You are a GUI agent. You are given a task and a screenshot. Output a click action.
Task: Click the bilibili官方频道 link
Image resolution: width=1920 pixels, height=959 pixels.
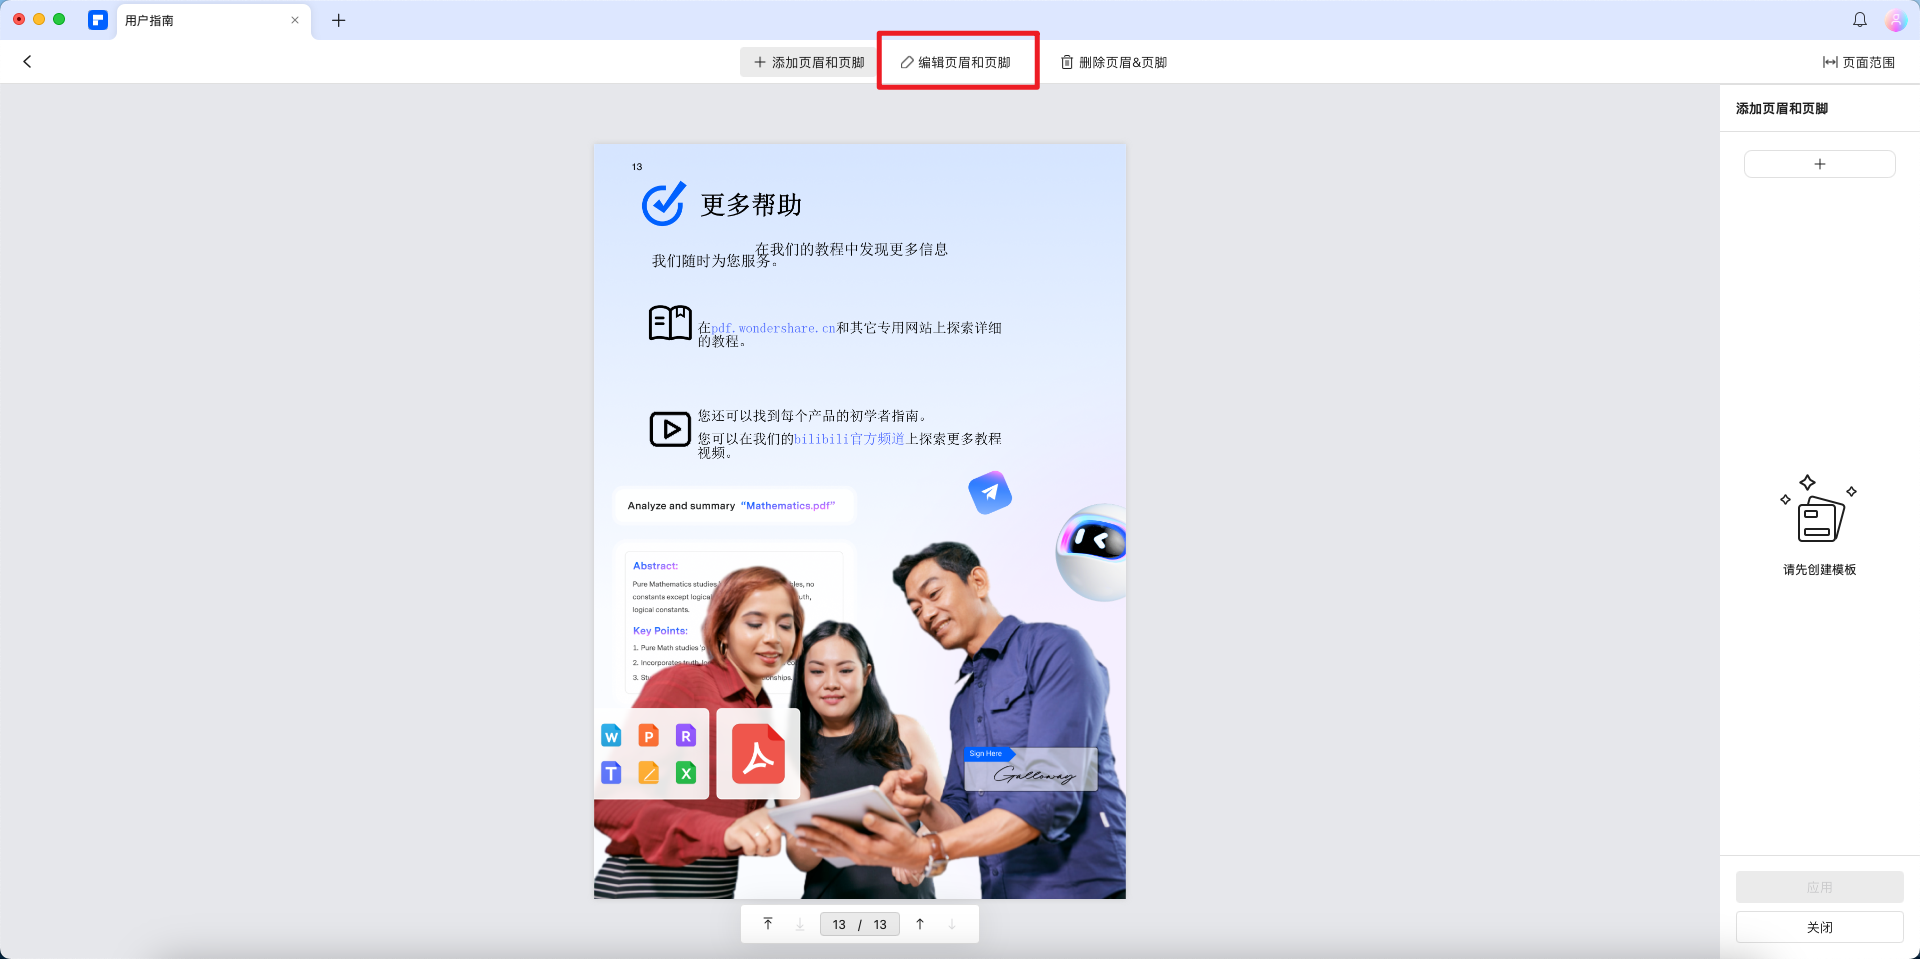(848, 438)
